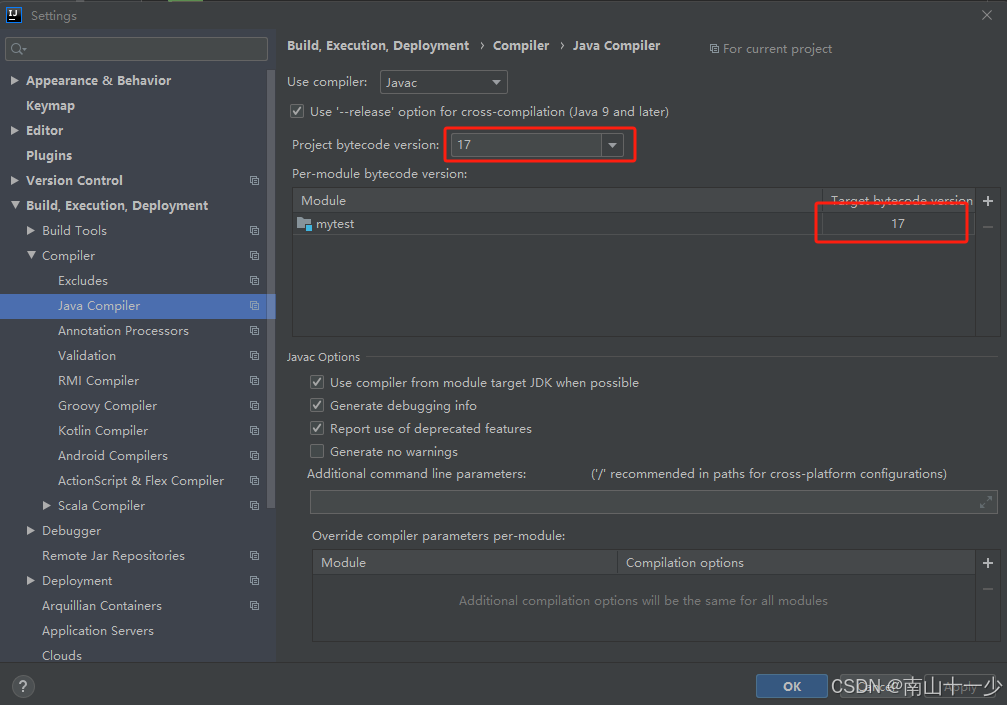
Task: Add a per-module compiler override
Action: [x=988, y=563]
